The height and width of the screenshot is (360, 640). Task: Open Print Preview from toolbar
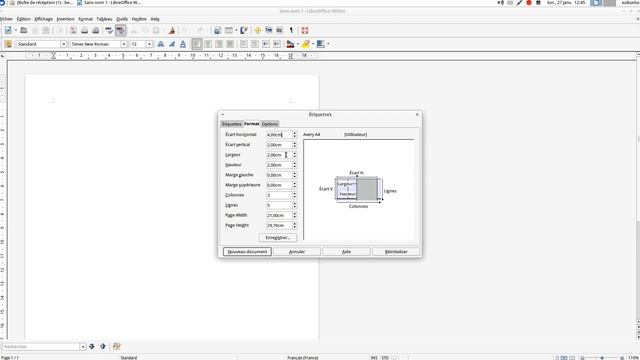pyautogui.click(x=96, y=31)
